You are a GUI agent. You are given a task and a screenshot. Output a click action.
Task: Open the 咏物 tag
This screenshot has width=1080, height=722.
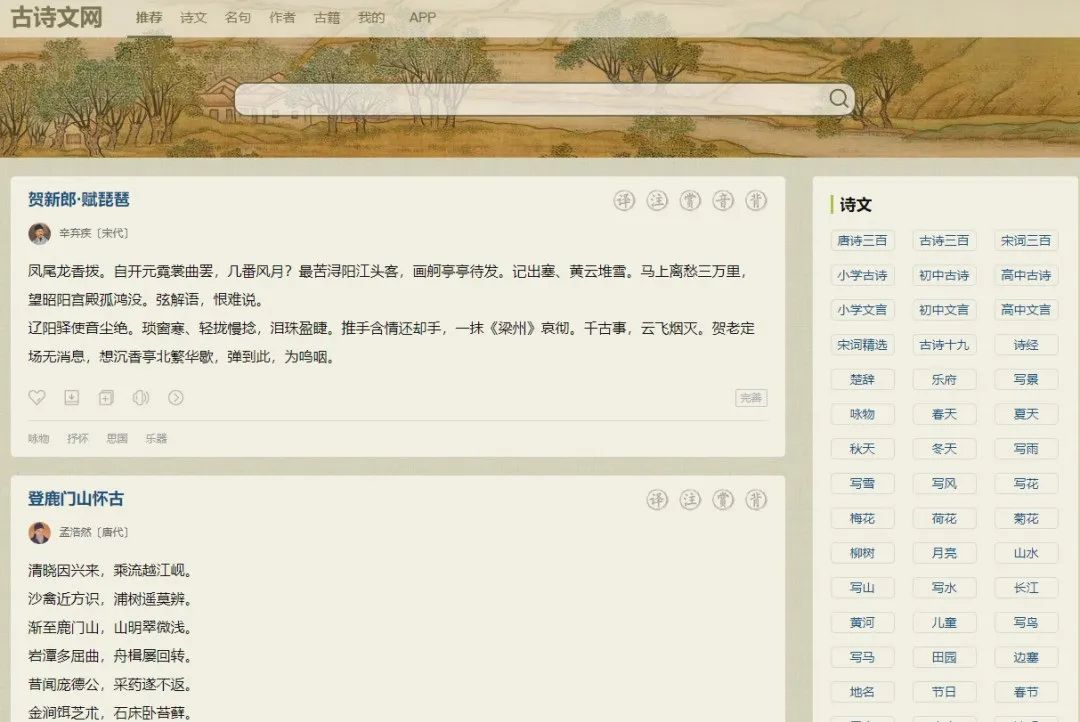[39, 438]
